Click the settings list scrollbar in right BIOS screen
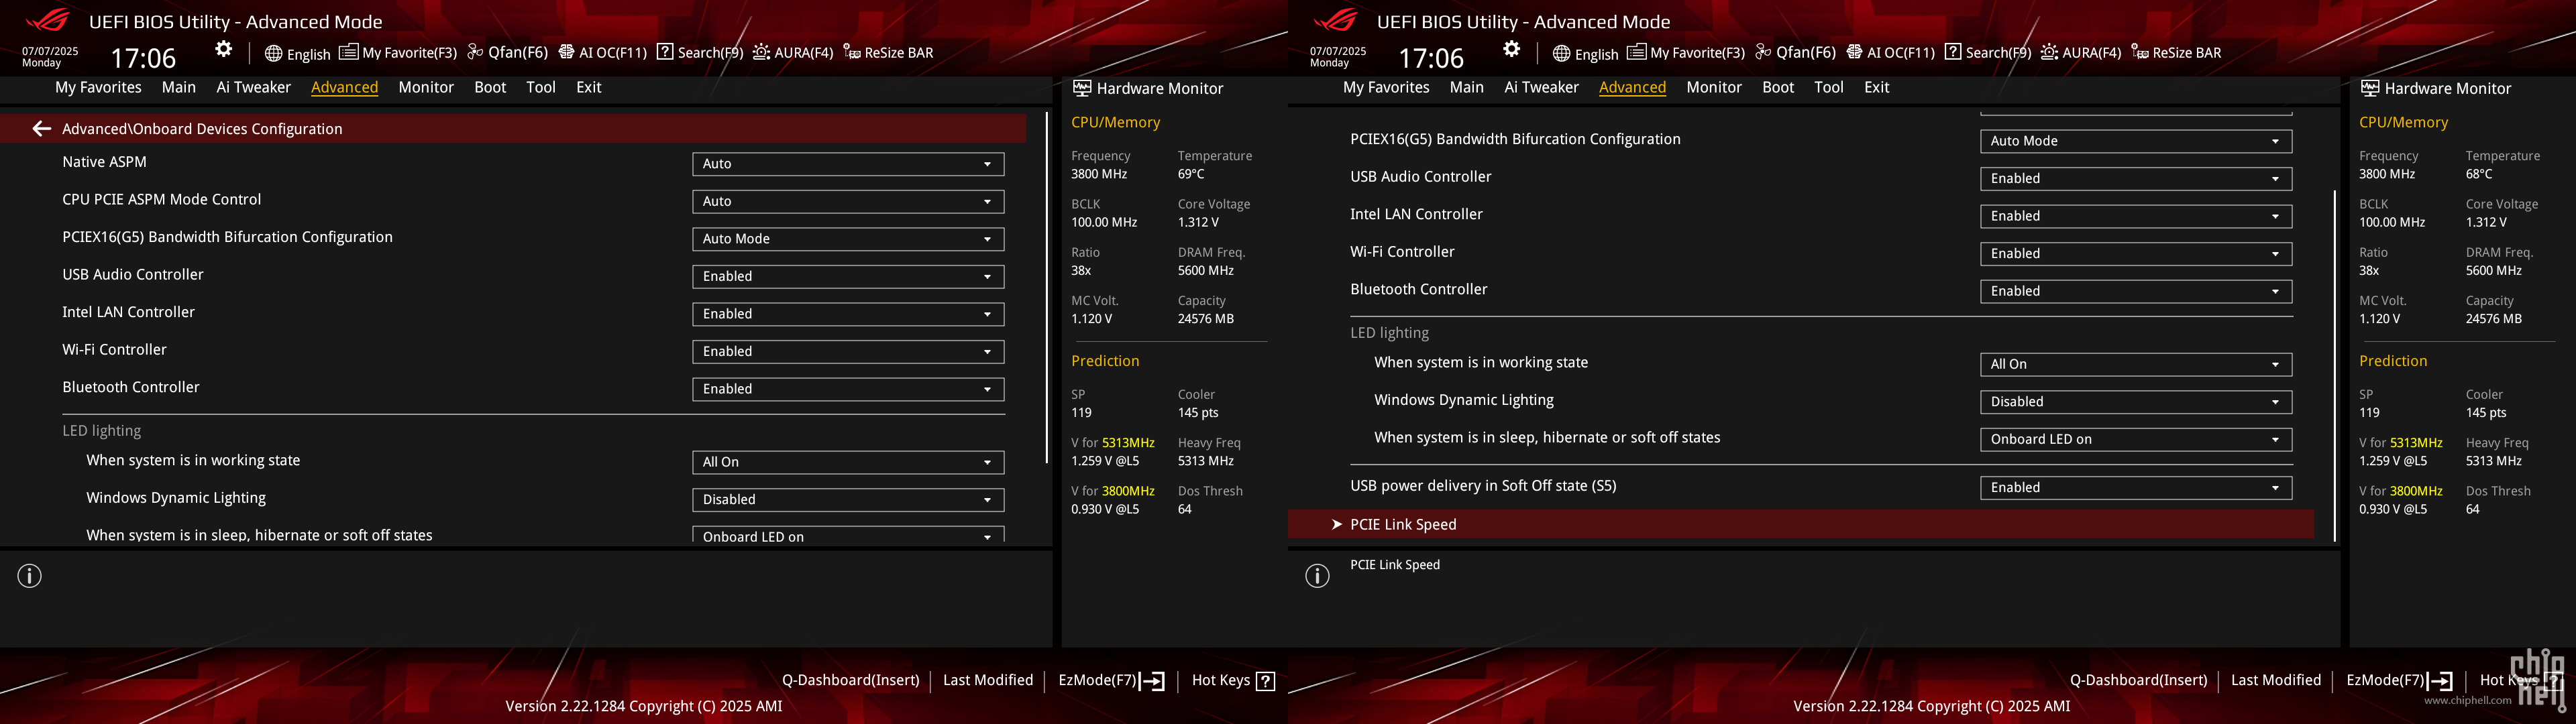Viewport: 2576px width, 724px height. tap(2335, 366)
